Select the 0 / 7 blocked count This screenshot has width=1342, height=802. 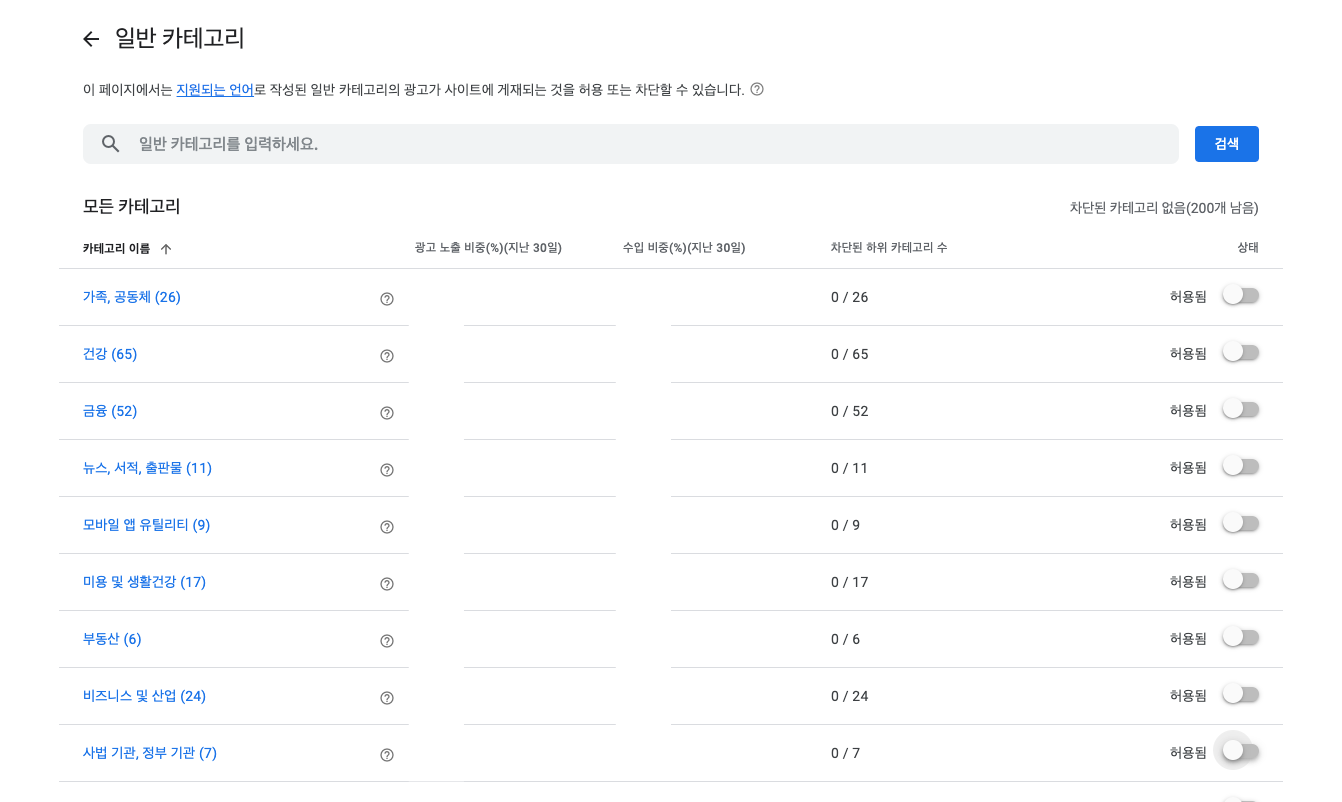coord(846,754)
